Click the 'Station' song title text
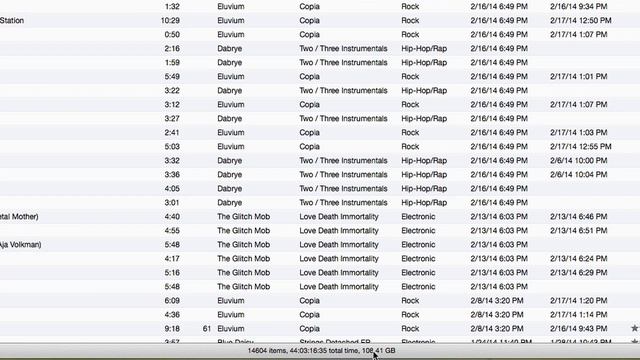 12,20
